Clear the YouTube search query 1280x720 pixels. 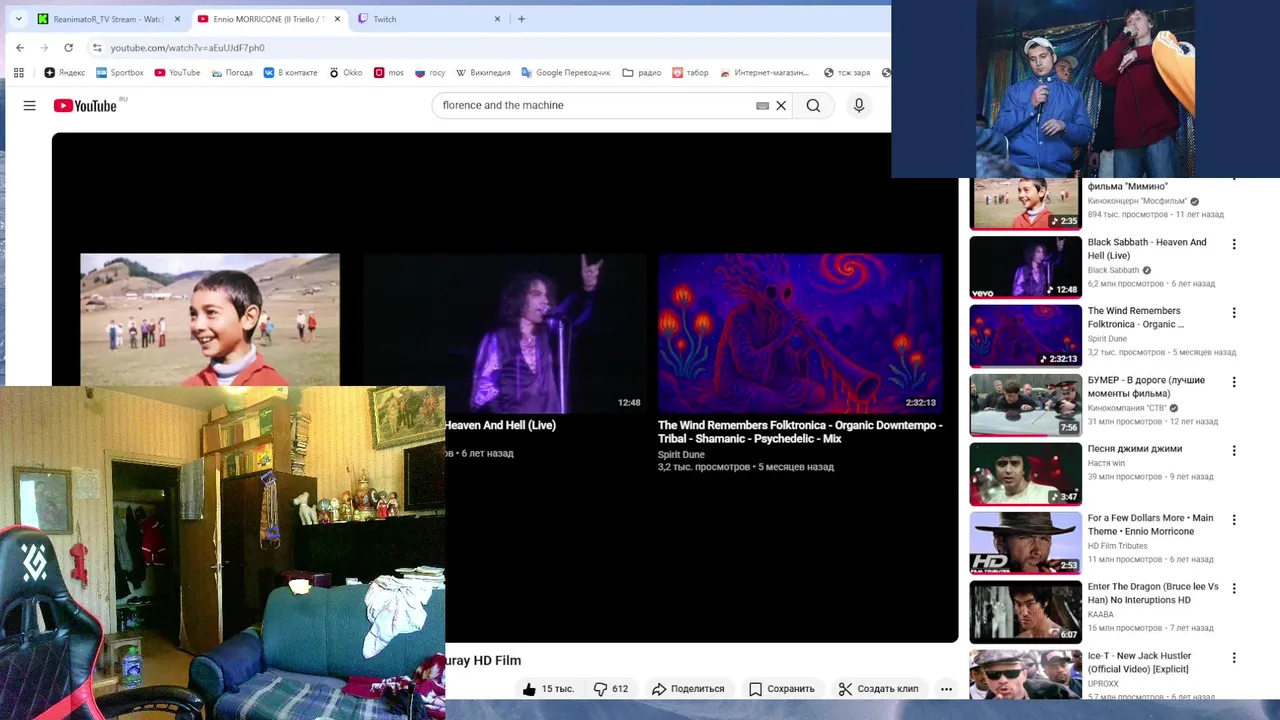pos(781,105)
